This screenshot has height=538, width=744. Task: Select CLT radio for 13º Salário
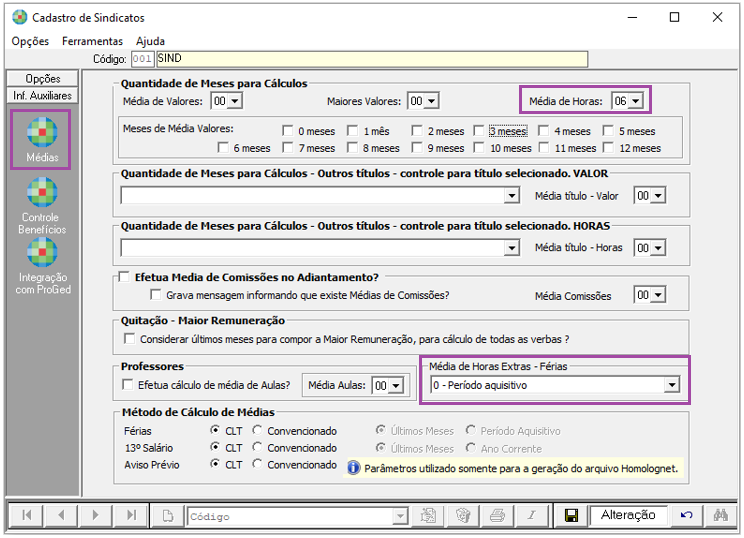pos(215,447)
